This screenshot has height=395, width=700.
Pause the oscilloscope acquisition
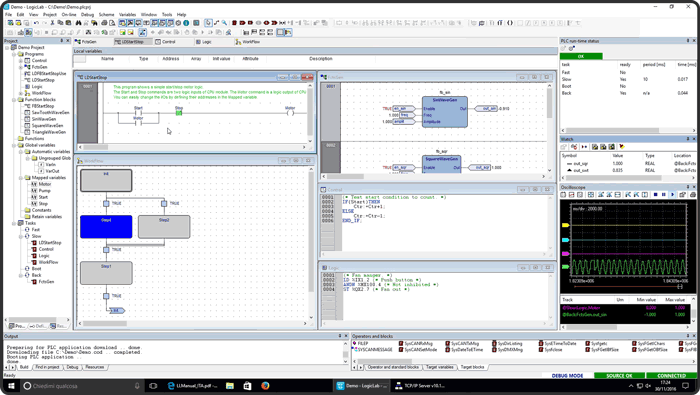coord(663,195)
